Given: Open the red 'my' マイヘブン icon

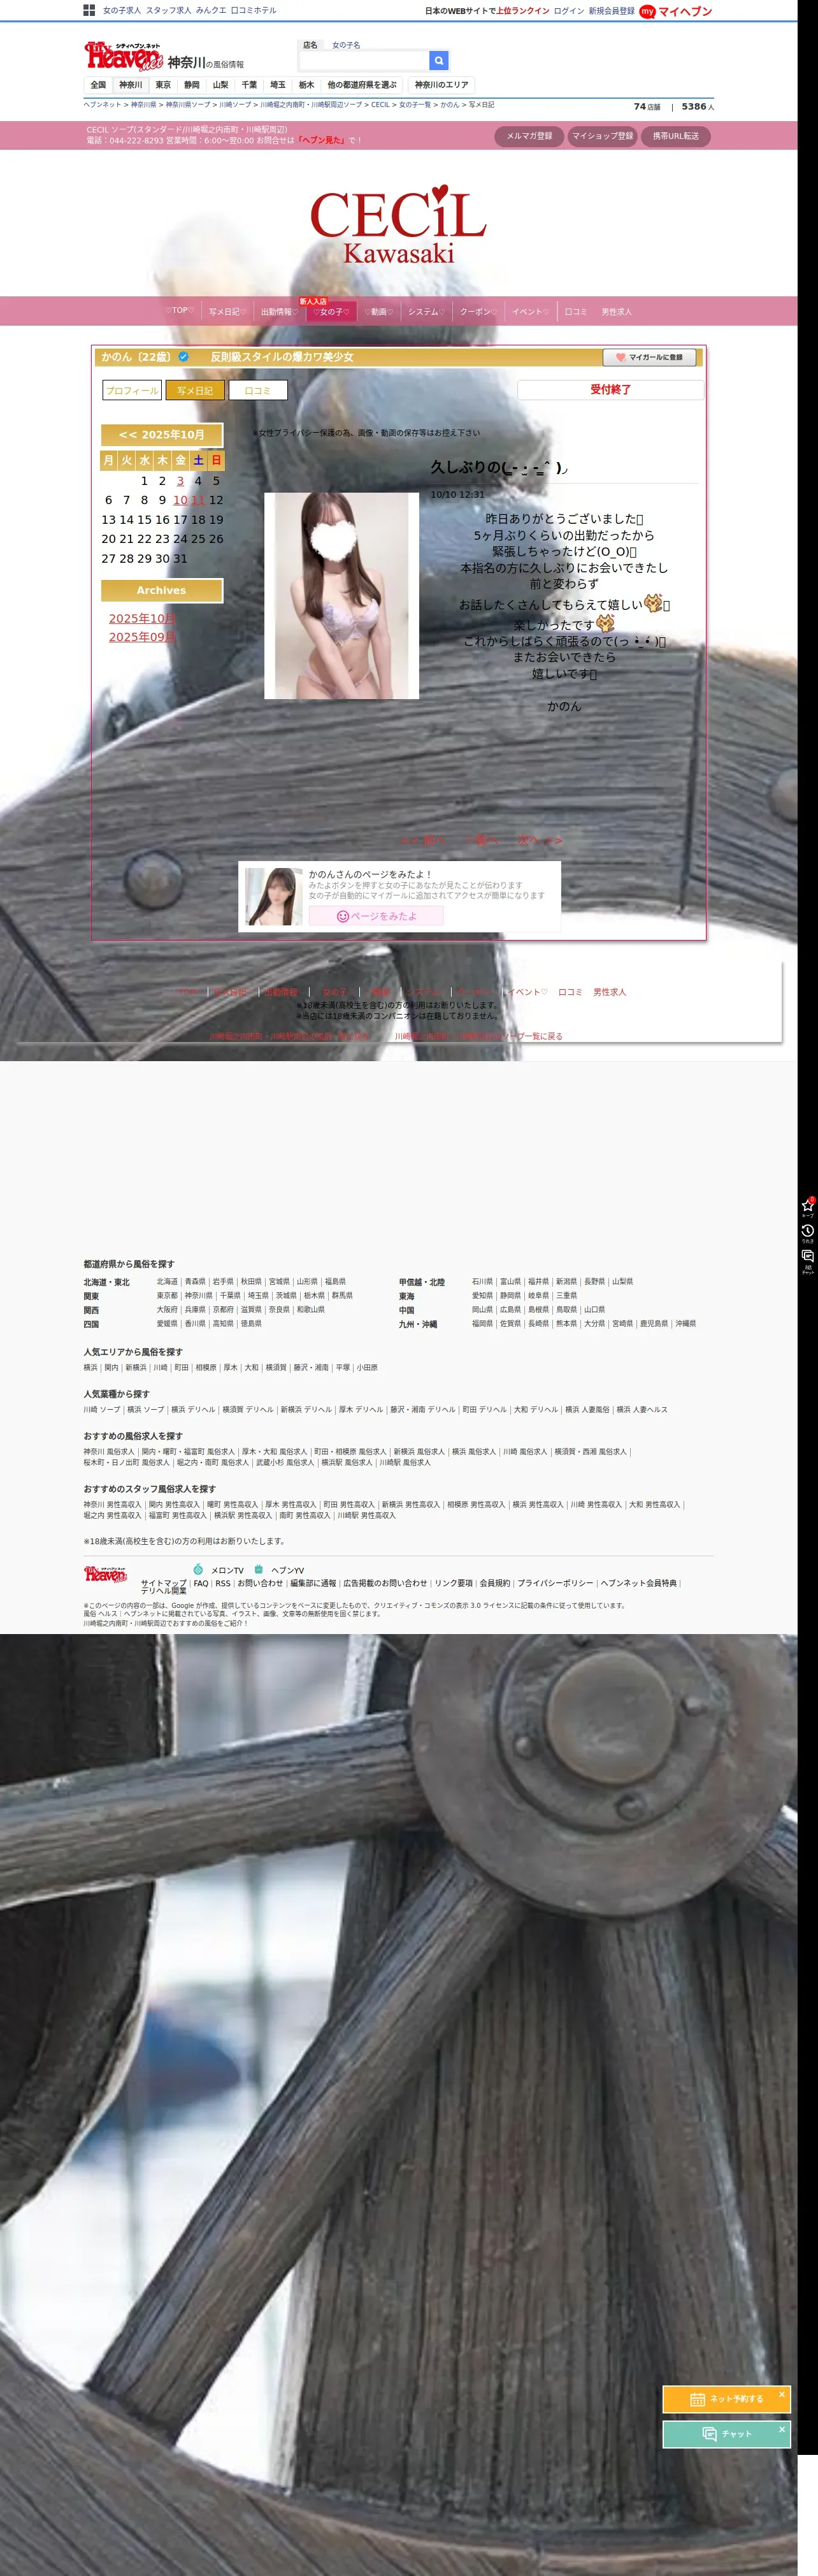Looking at the screenshot, I should 647,11.
